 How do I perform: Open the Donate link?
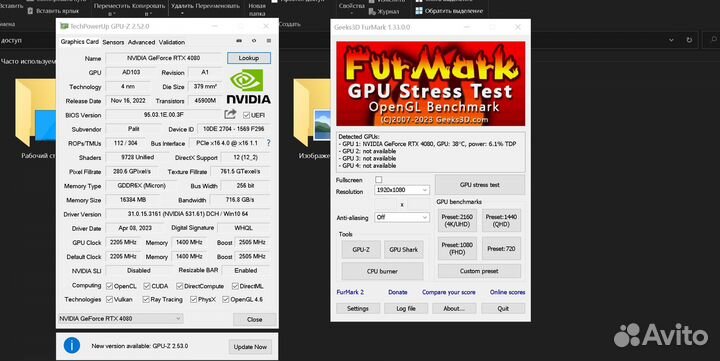coord(398,292)
